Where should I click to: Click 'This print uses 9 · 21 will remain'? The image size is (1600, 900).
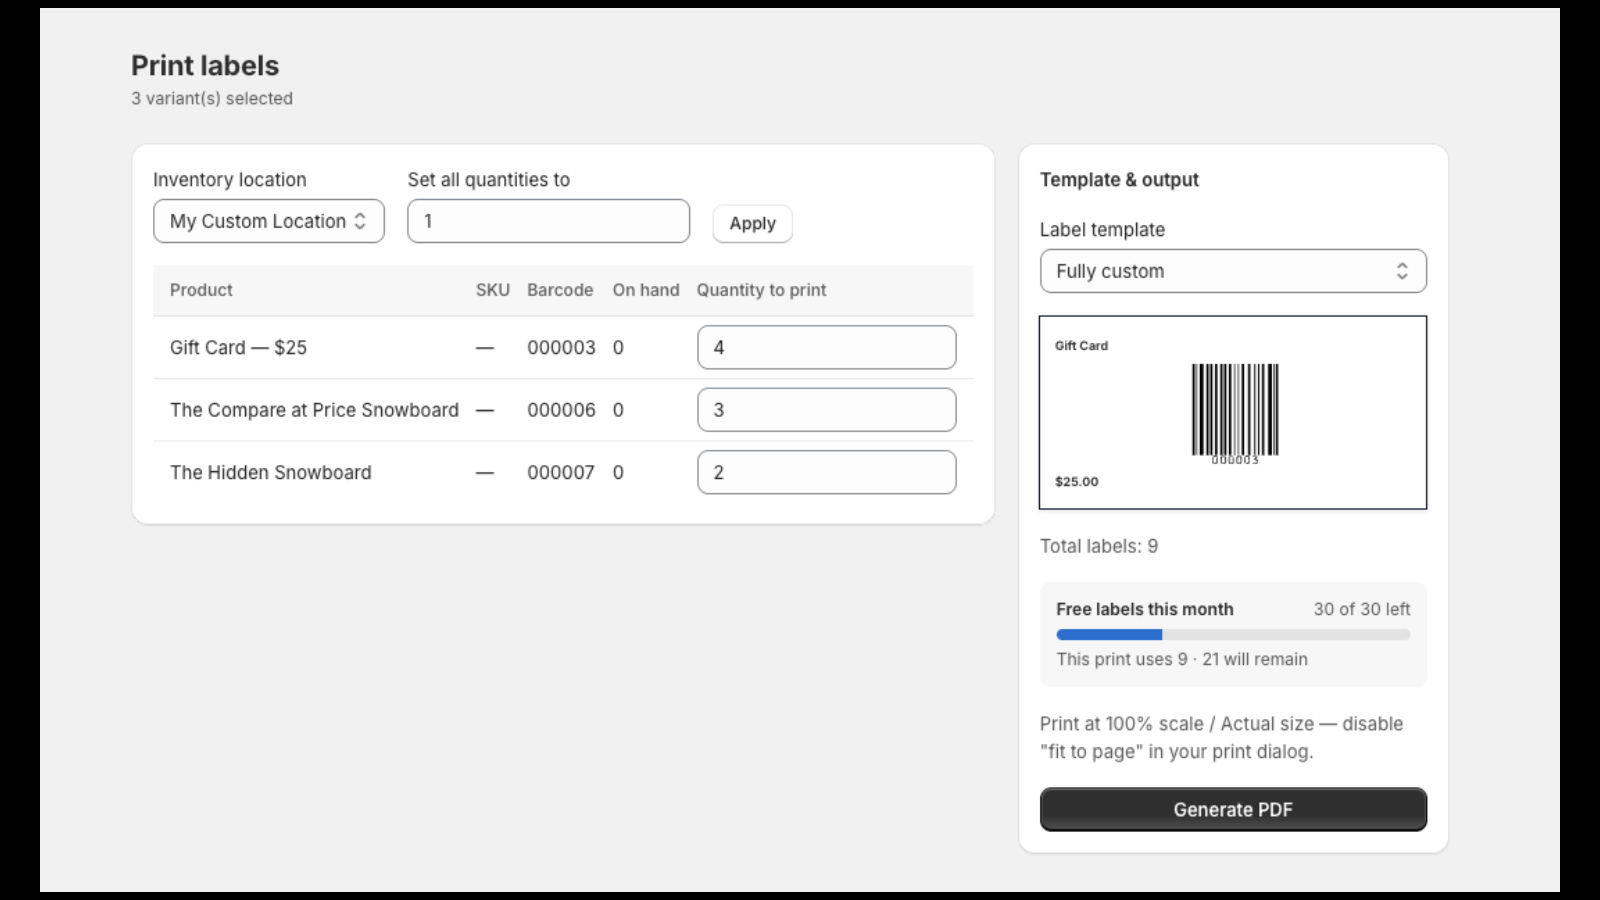click(1182, 659)
